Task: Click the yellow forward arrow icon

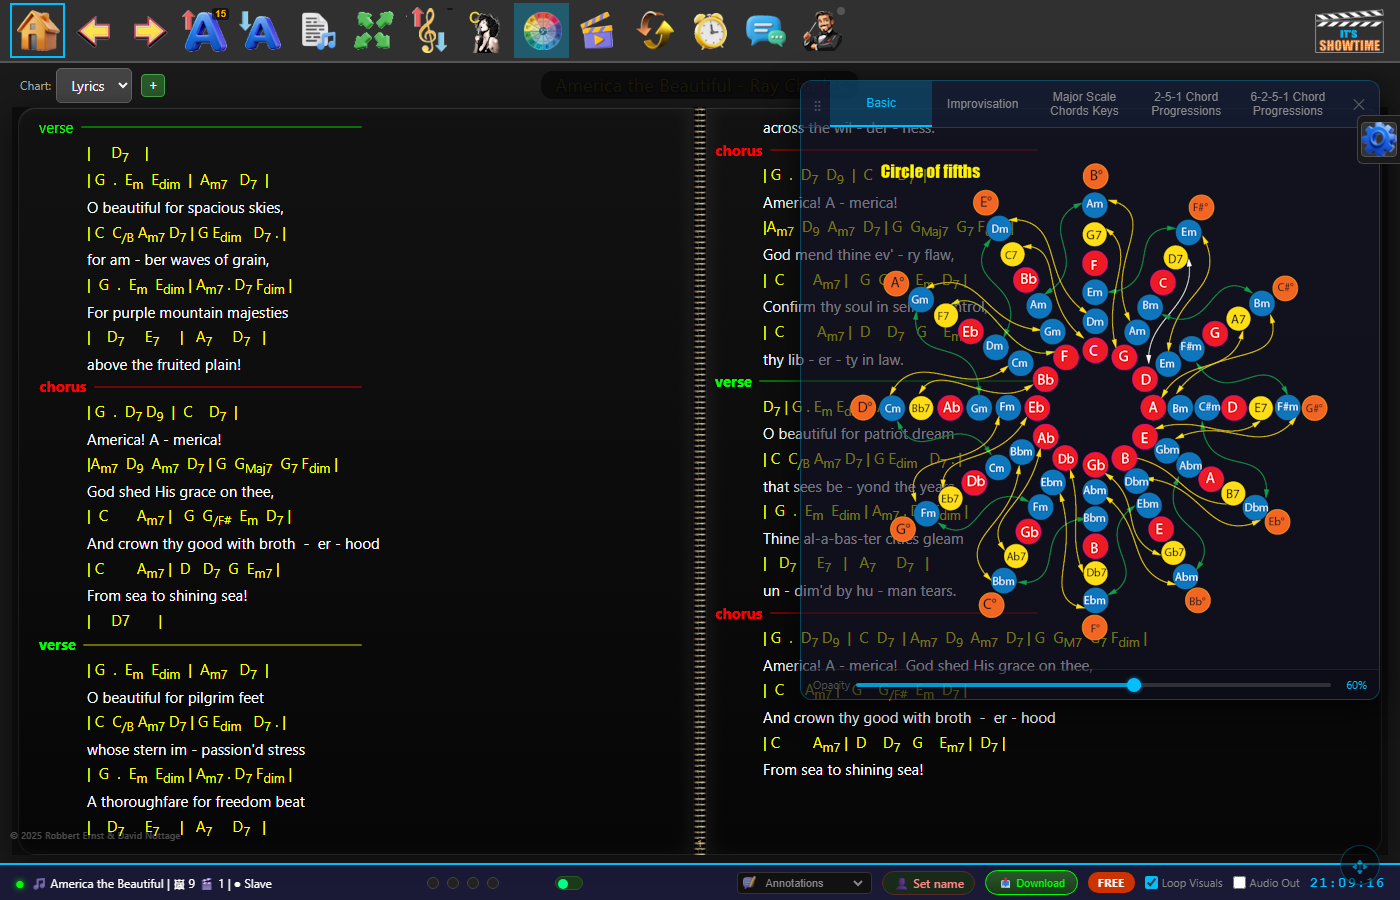Action: click(149, 31)
